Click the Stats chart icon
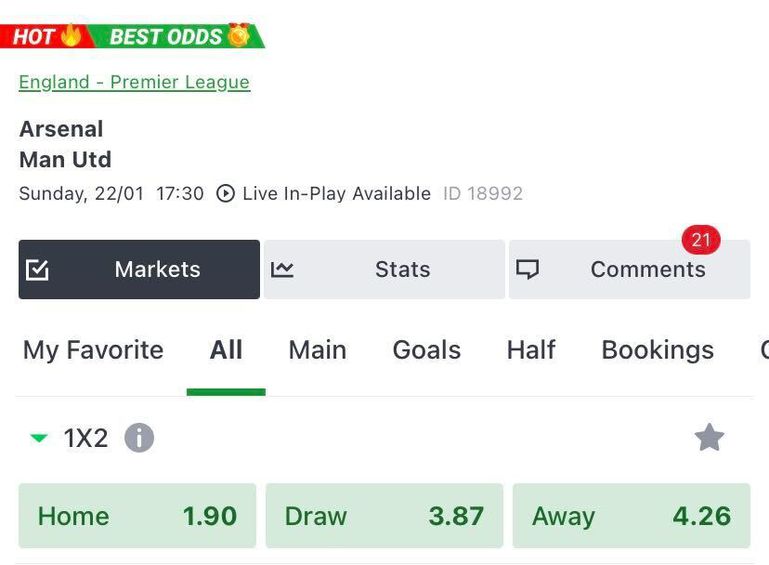The image size is (769, 565). coord(282,270)
